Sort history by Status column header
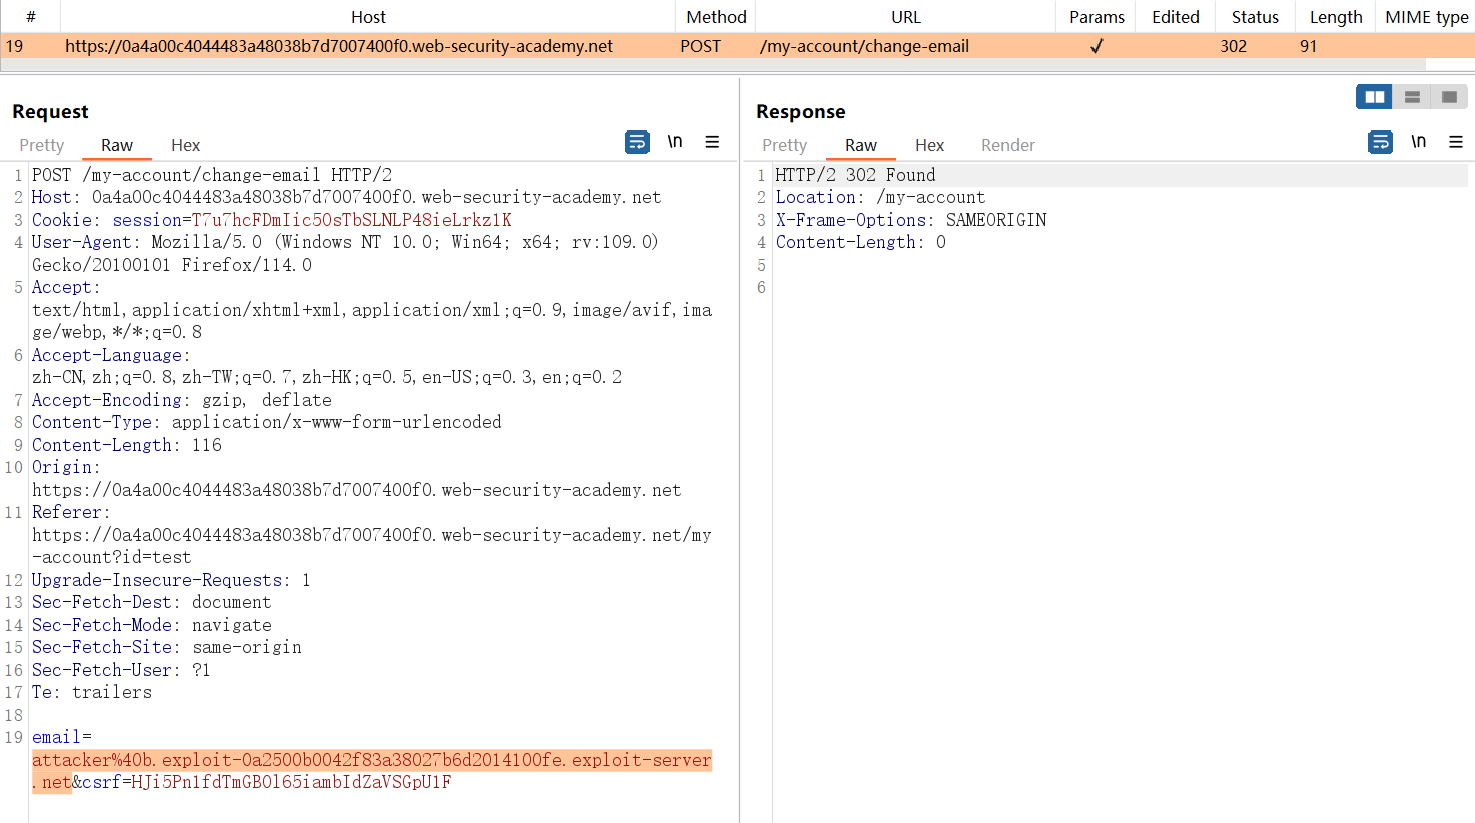 pyautogui.click(x=1255, y=17)
